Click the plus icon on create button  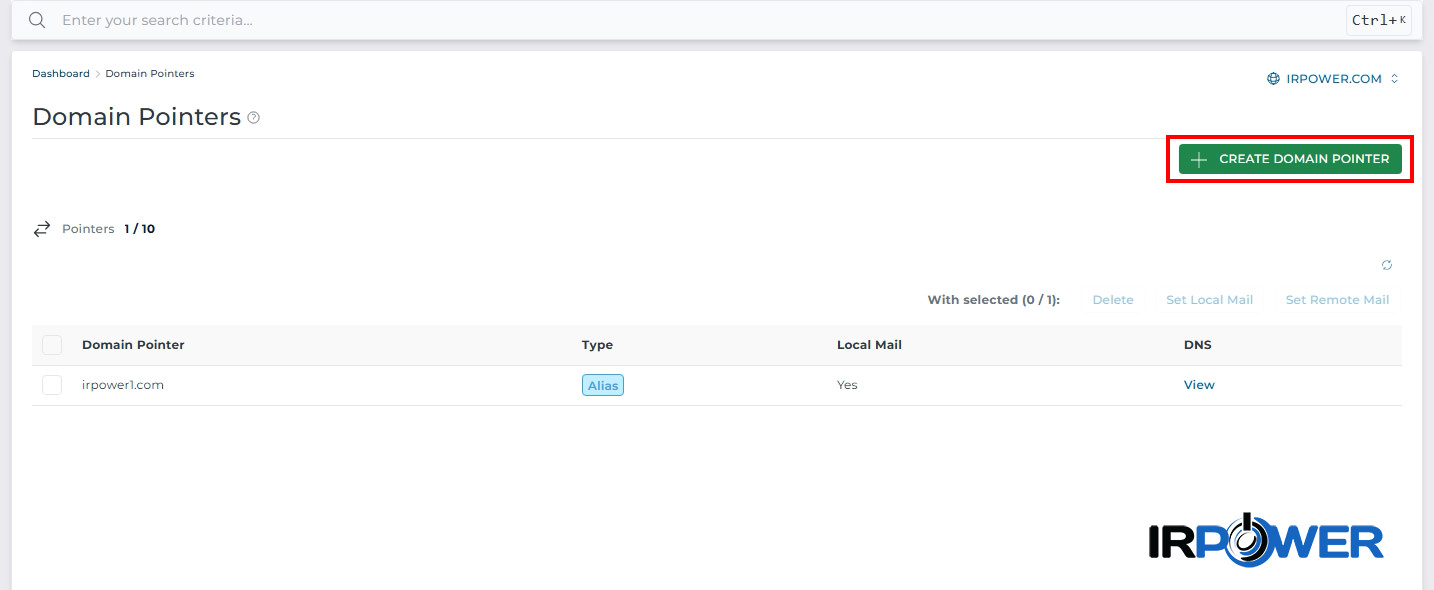coord(1199,159)
